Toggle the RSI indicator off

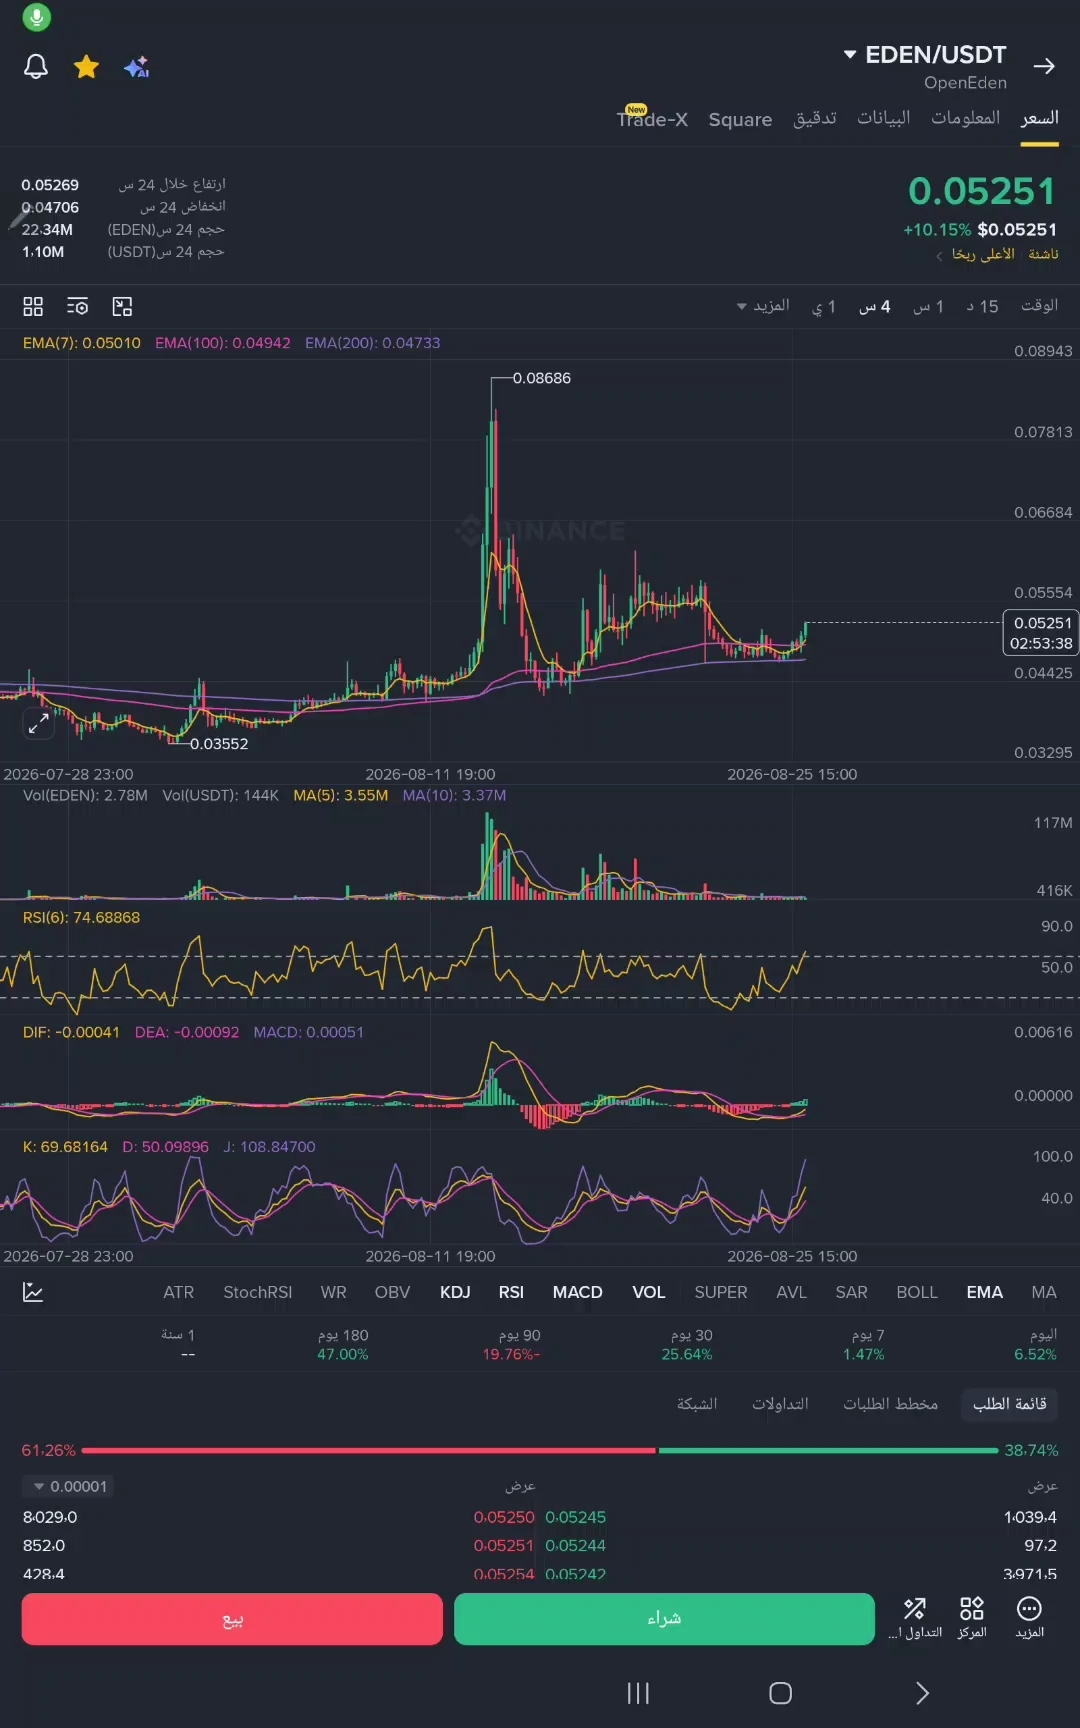coord(511,1292)
